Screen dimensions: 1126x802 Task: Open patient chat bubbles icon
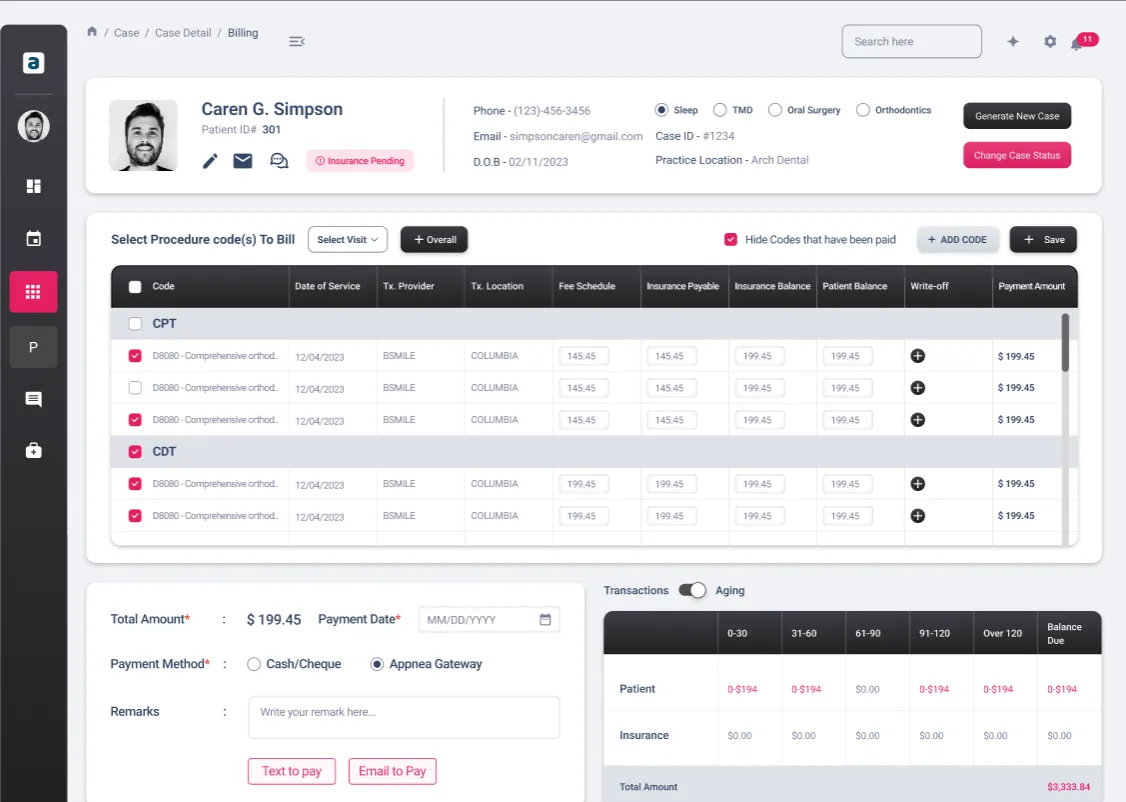tap(279, 161)
